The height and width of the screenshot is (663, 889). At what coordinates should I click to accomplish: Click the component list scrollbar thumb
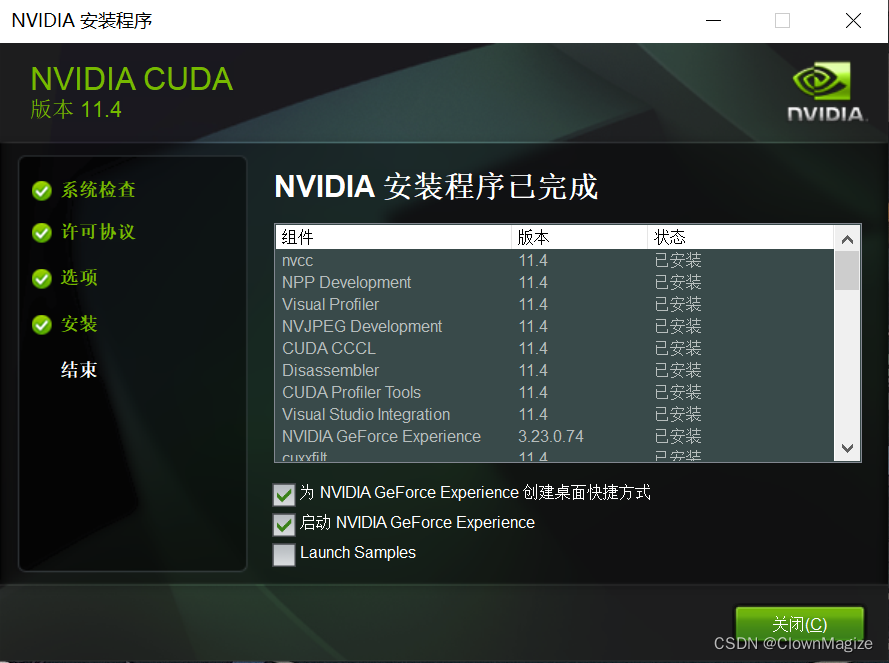[x=847, y=271]
